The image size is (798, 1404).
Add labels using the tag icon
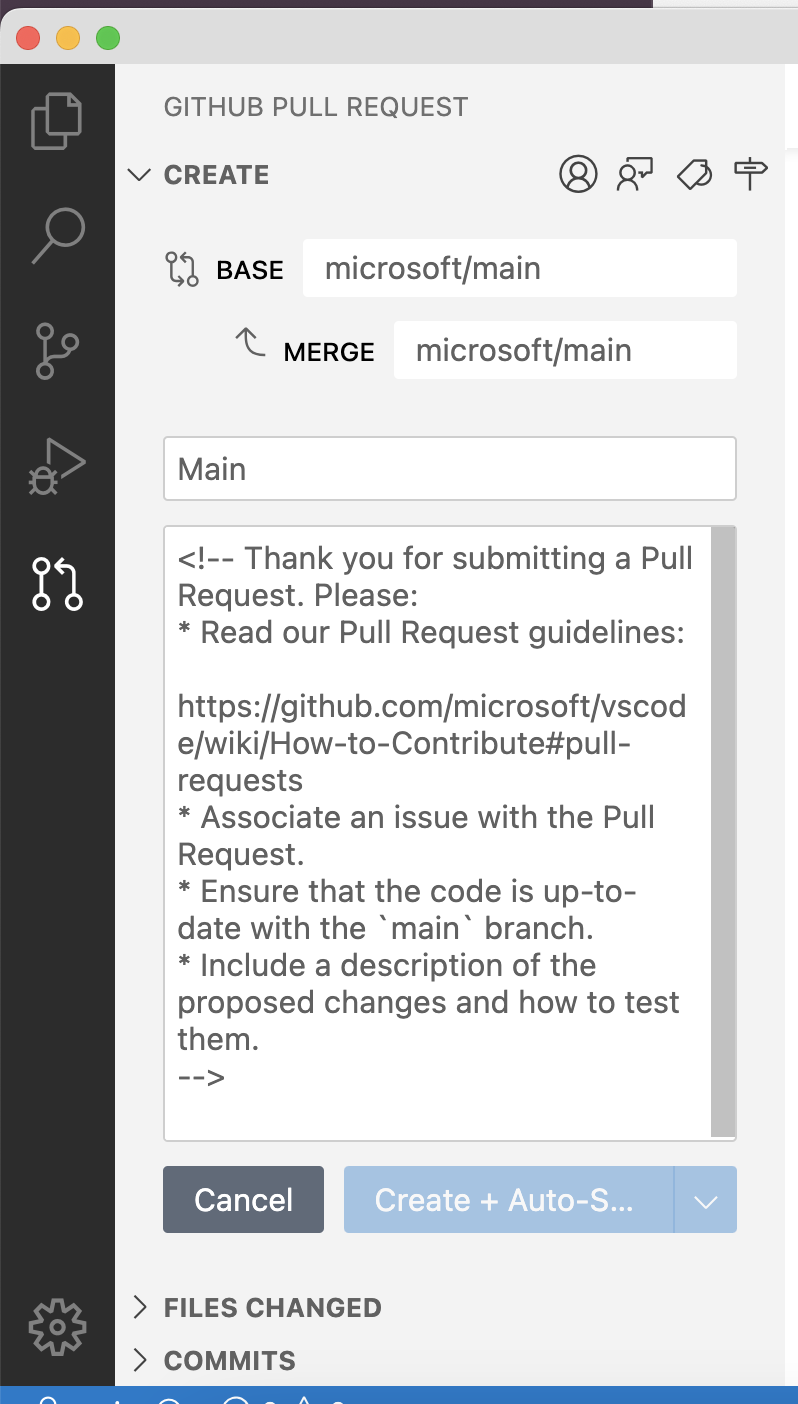click(694, 173)
